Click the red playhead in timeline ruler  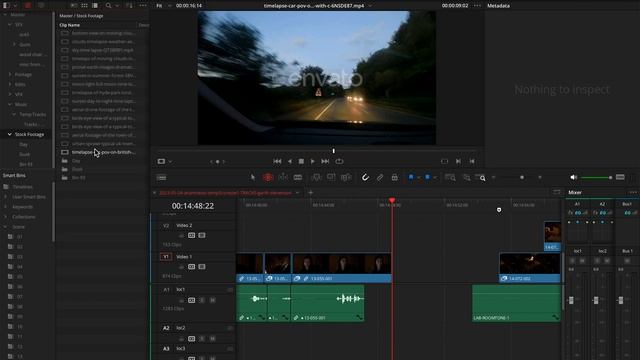tap(392, 200)
